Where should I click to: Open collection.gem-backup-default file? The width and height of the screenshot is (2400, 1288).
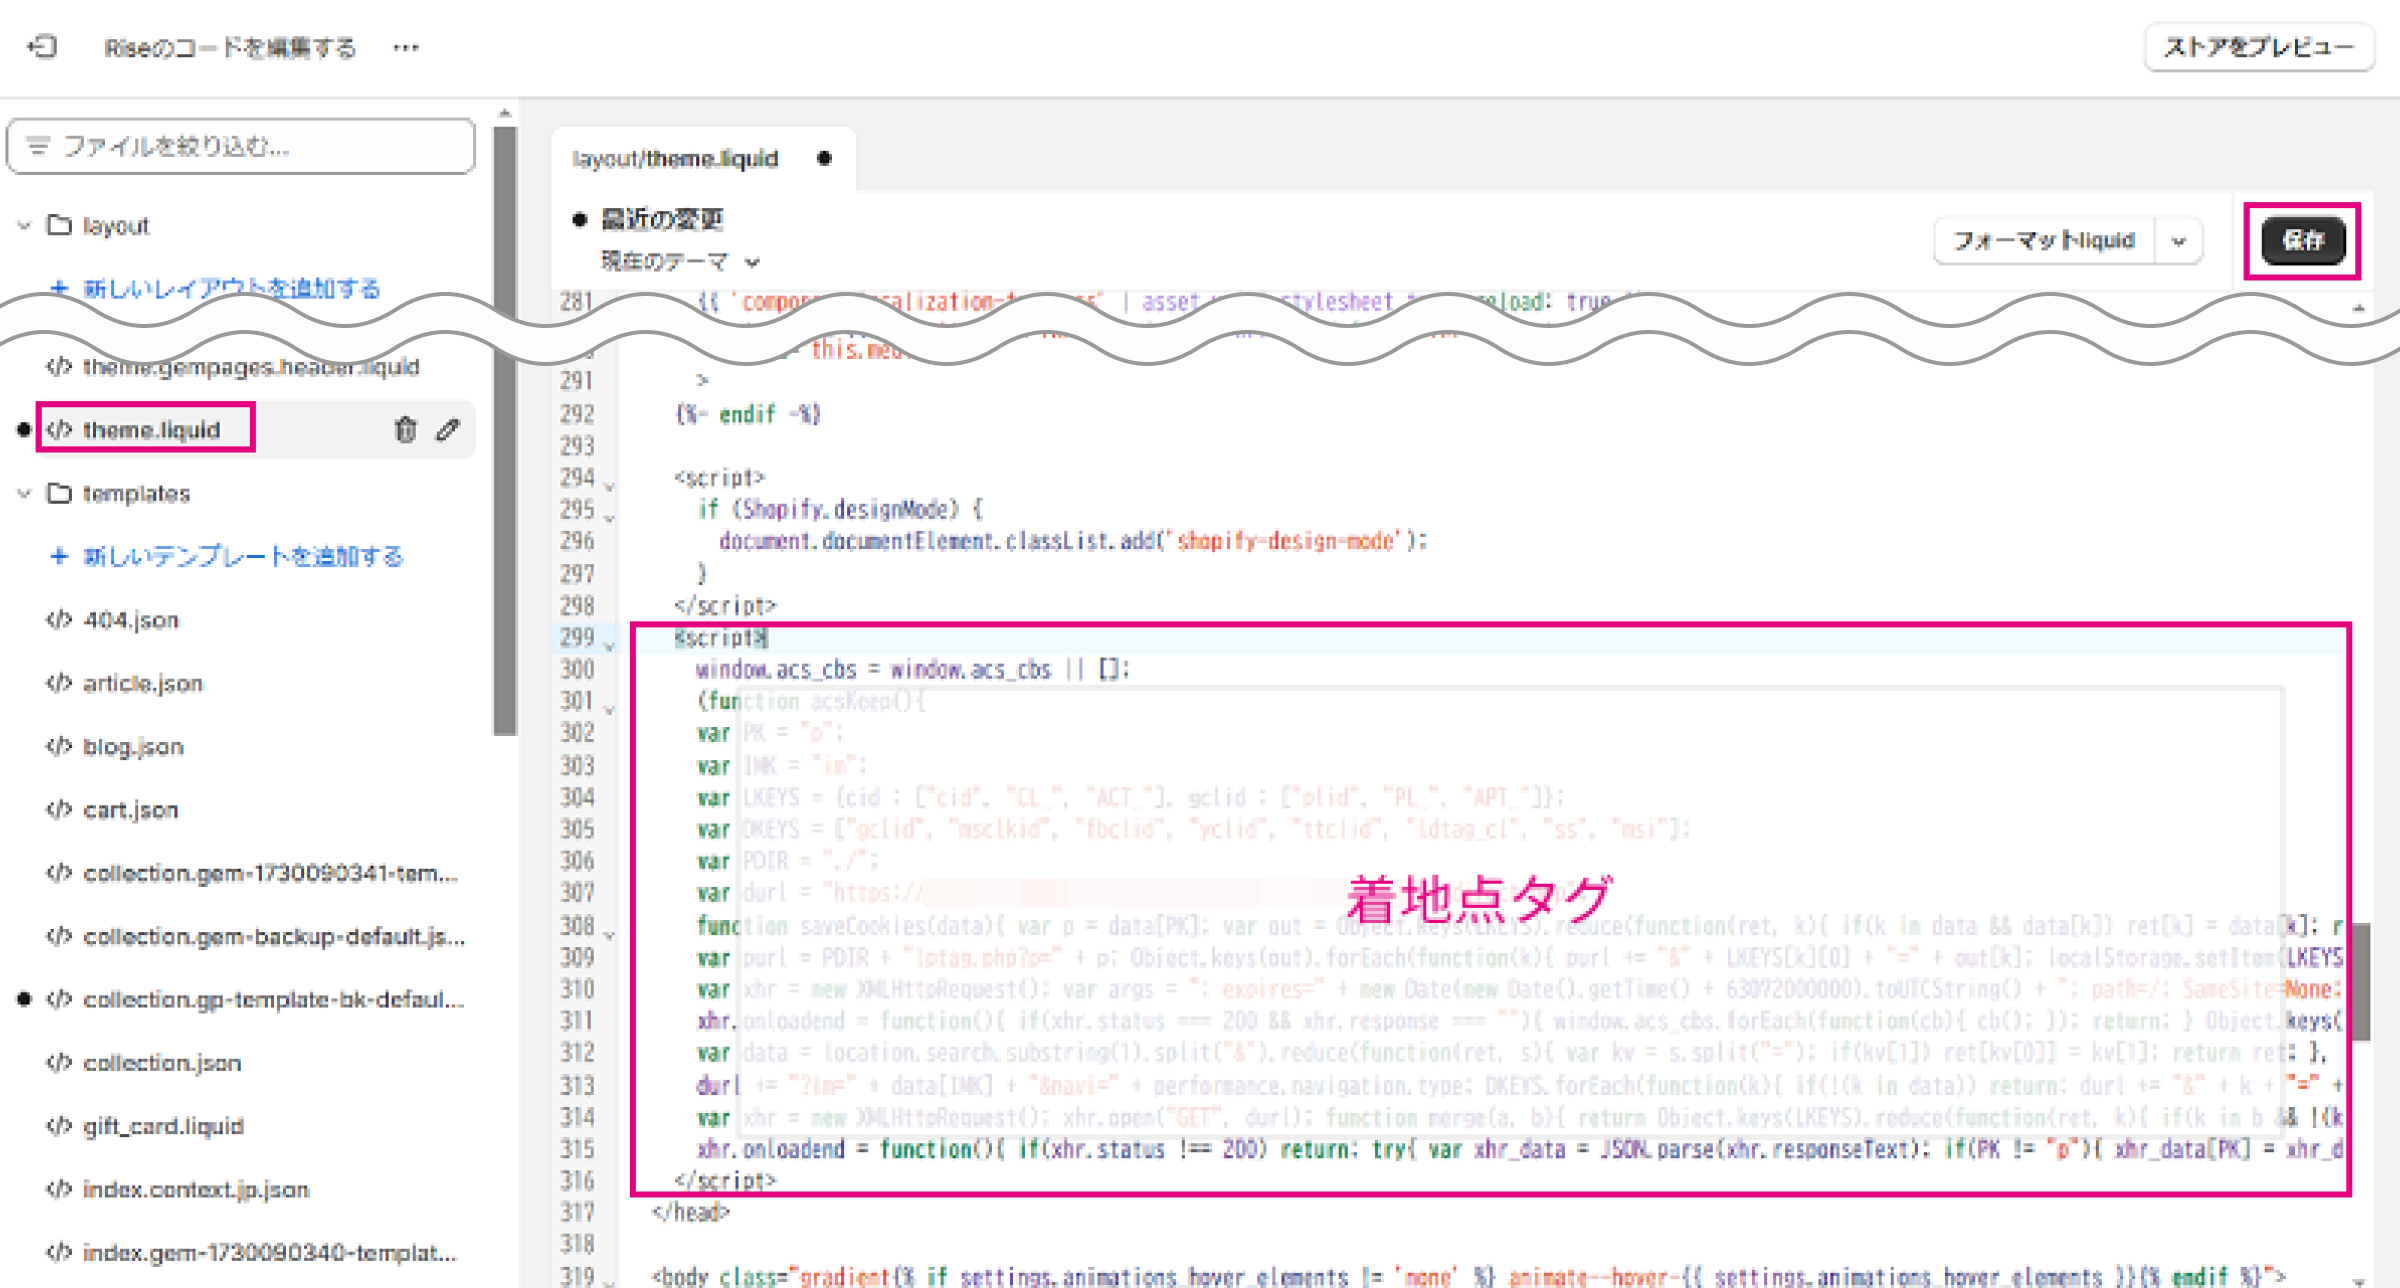(274, 937)
